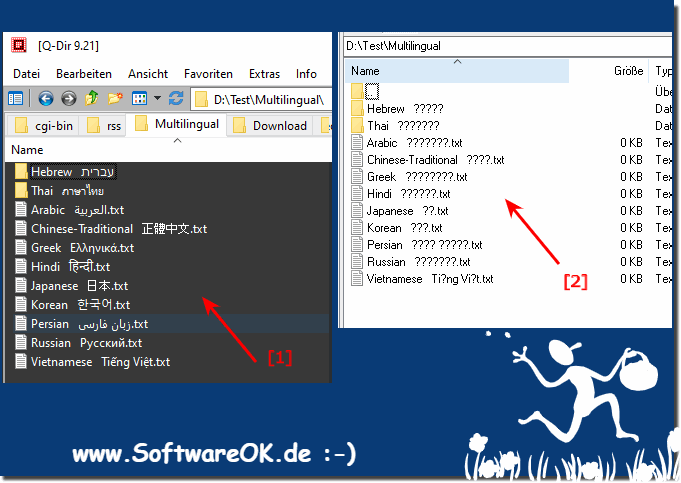Open the Ansicht menu
The image size is (681, 483).
[x=148, y=74]
